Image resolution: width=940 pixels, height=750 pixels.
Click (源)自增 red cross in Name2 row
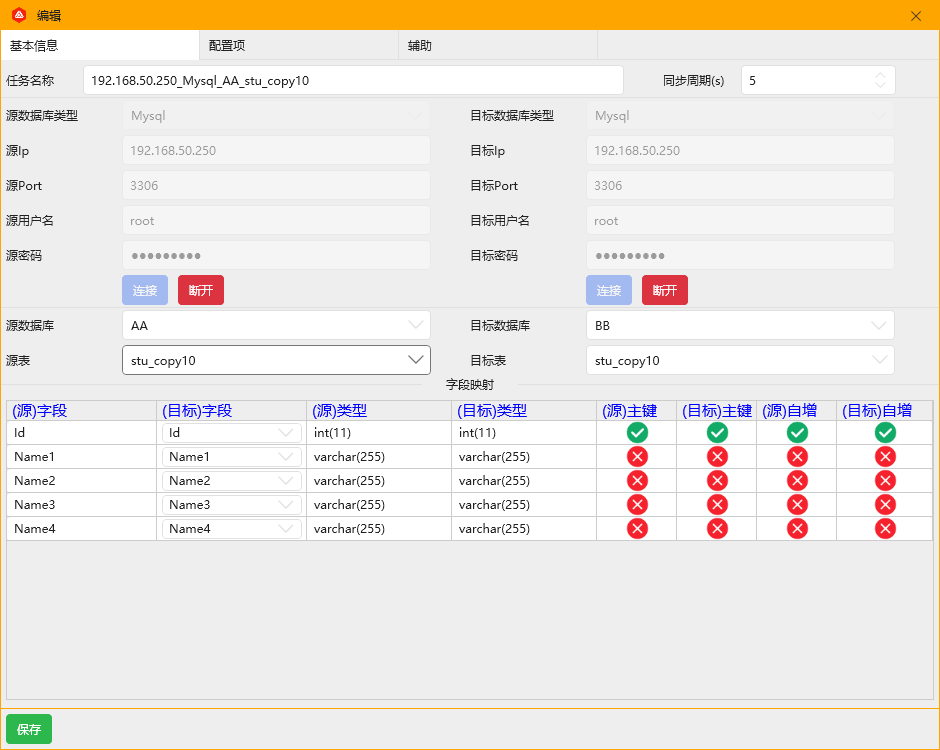[797, 481]
